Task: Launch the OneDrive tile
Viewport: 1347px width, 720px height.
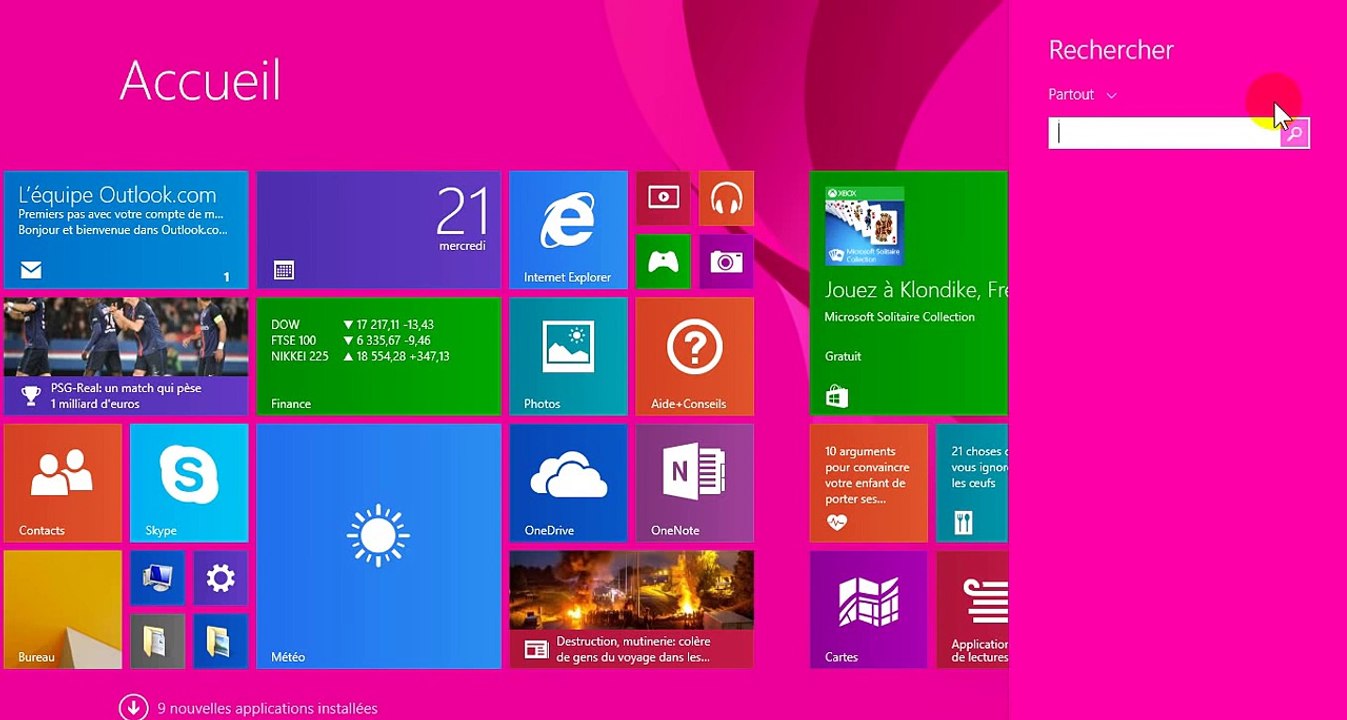Action: click(x=568, y=483)
